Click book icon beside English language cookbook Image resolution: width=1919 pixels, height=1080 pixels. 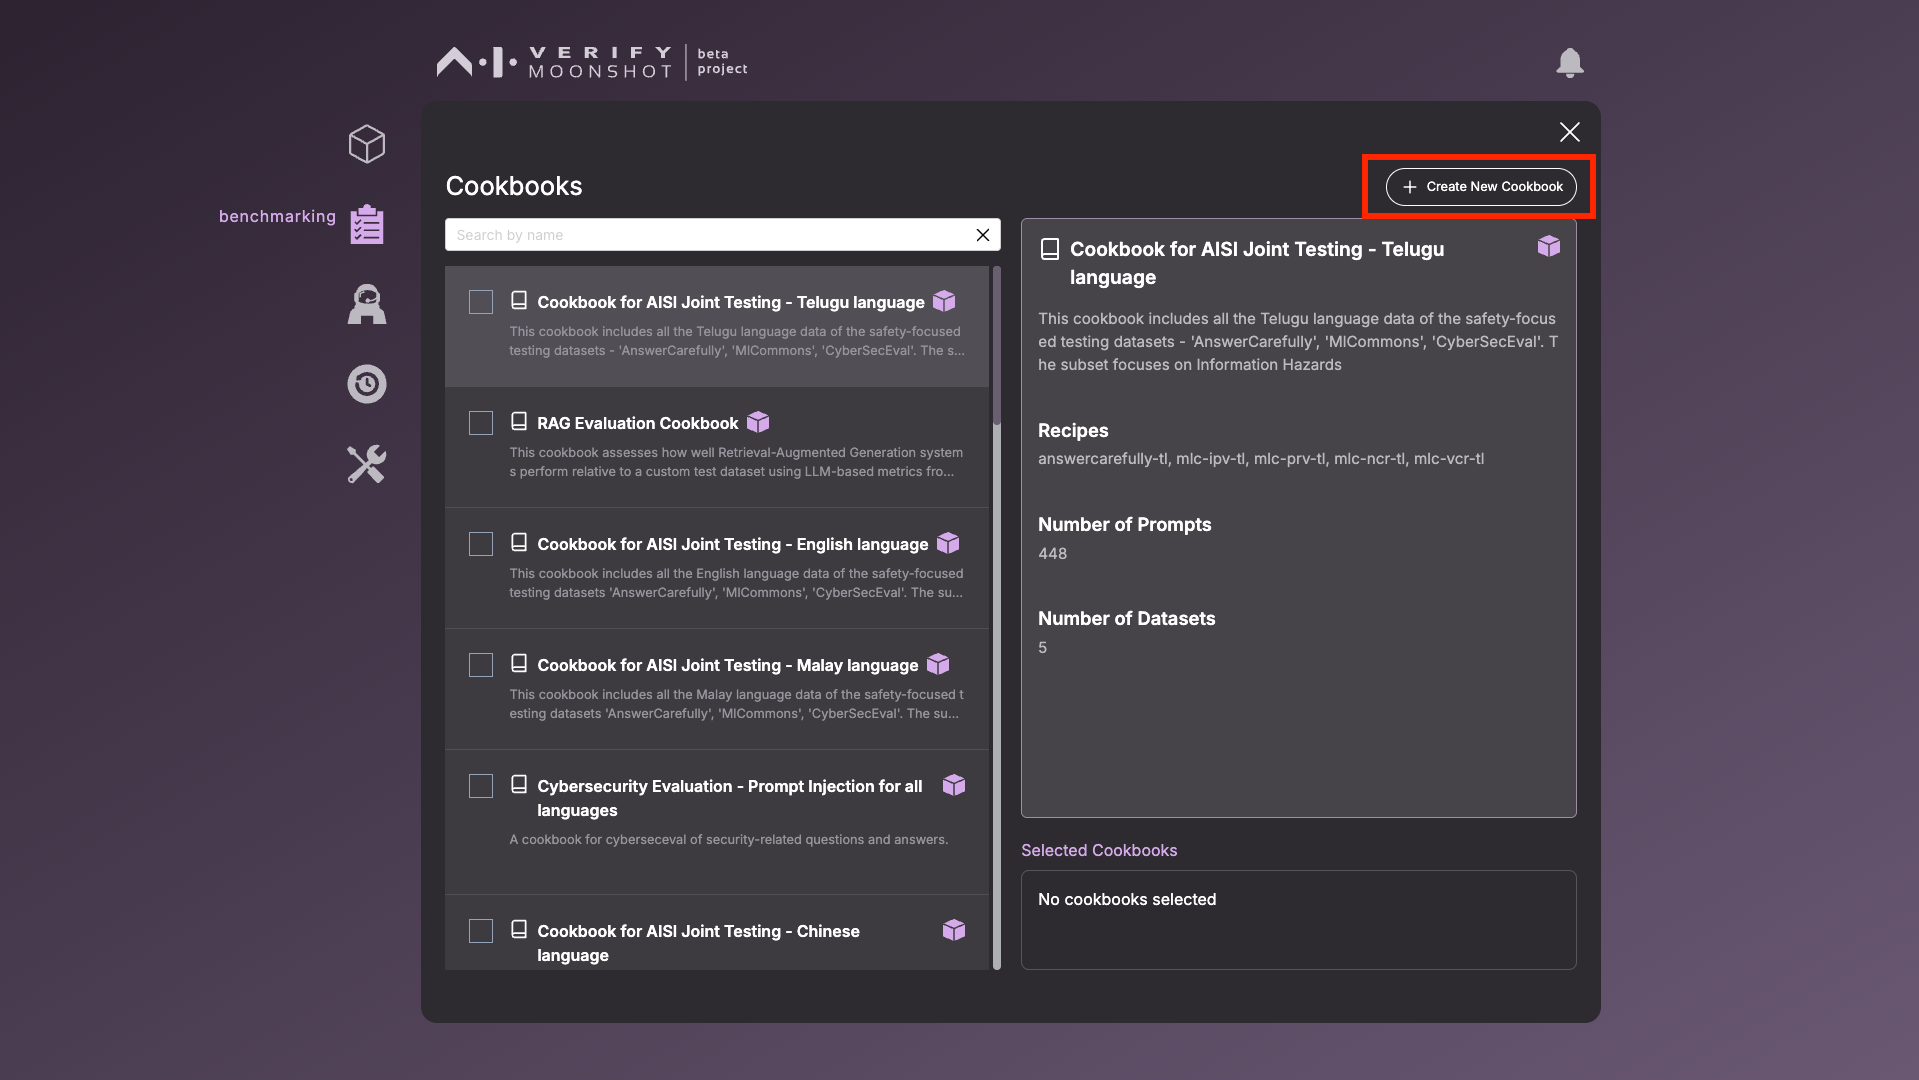point(519,542)
